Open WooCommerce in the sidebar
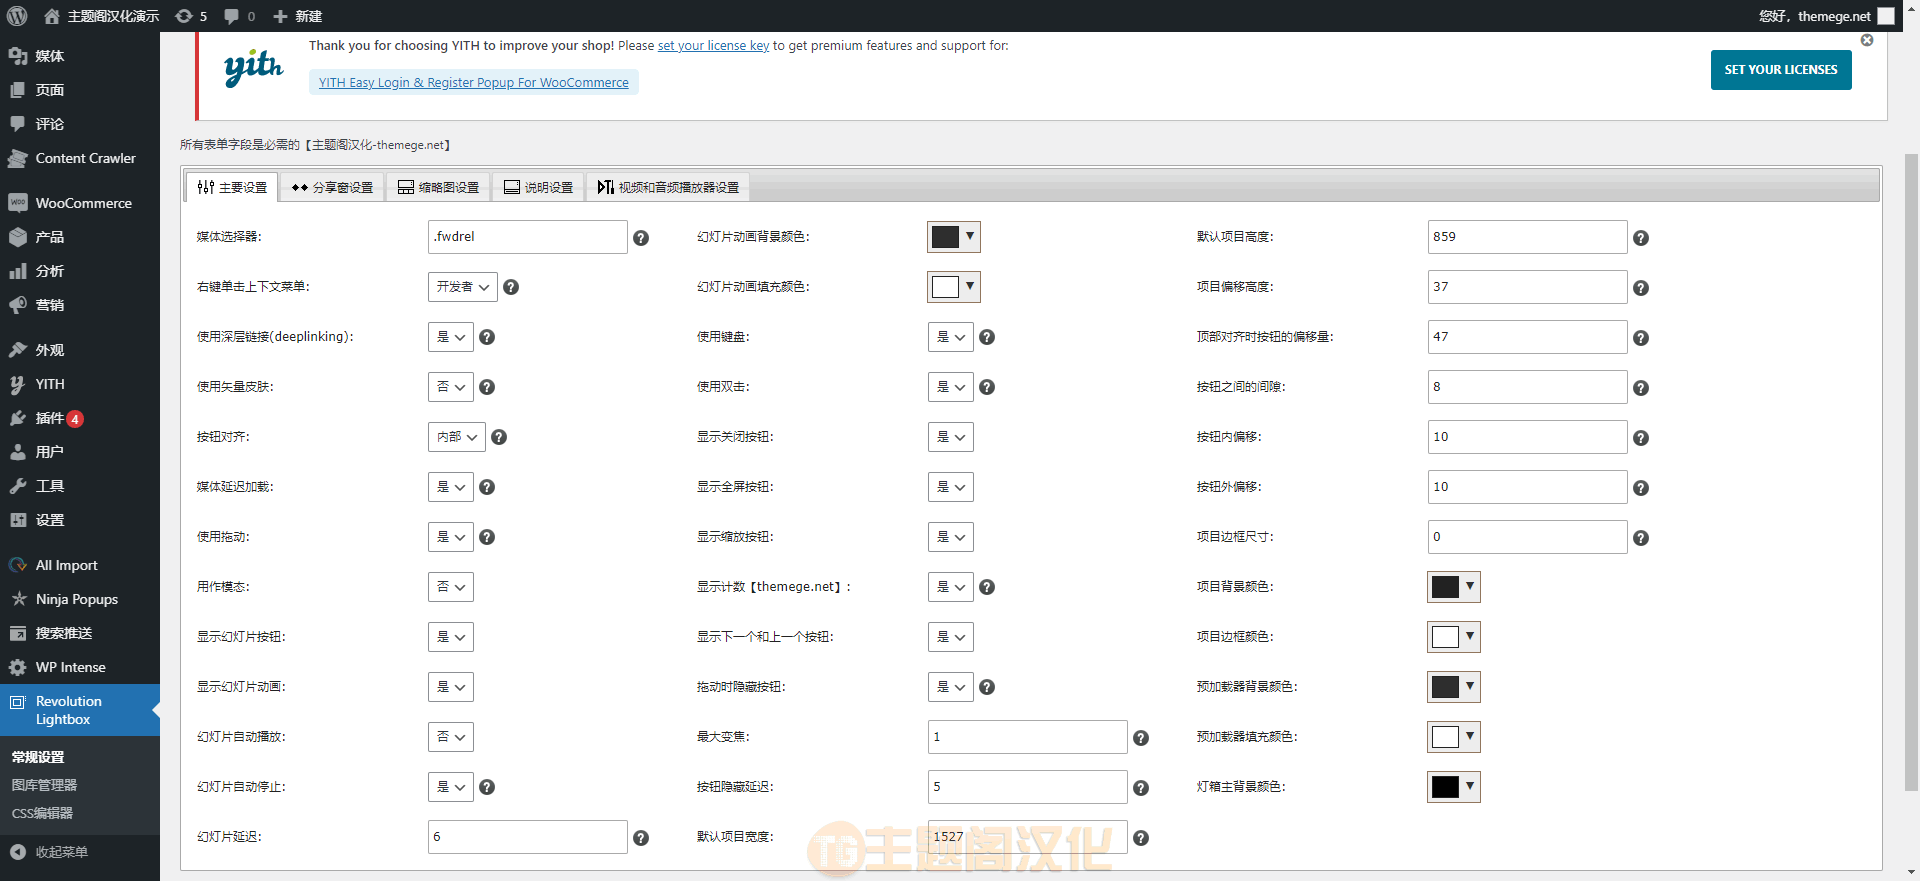The height and width of the screenshot is (881, 1920). (x=80, y=203)
